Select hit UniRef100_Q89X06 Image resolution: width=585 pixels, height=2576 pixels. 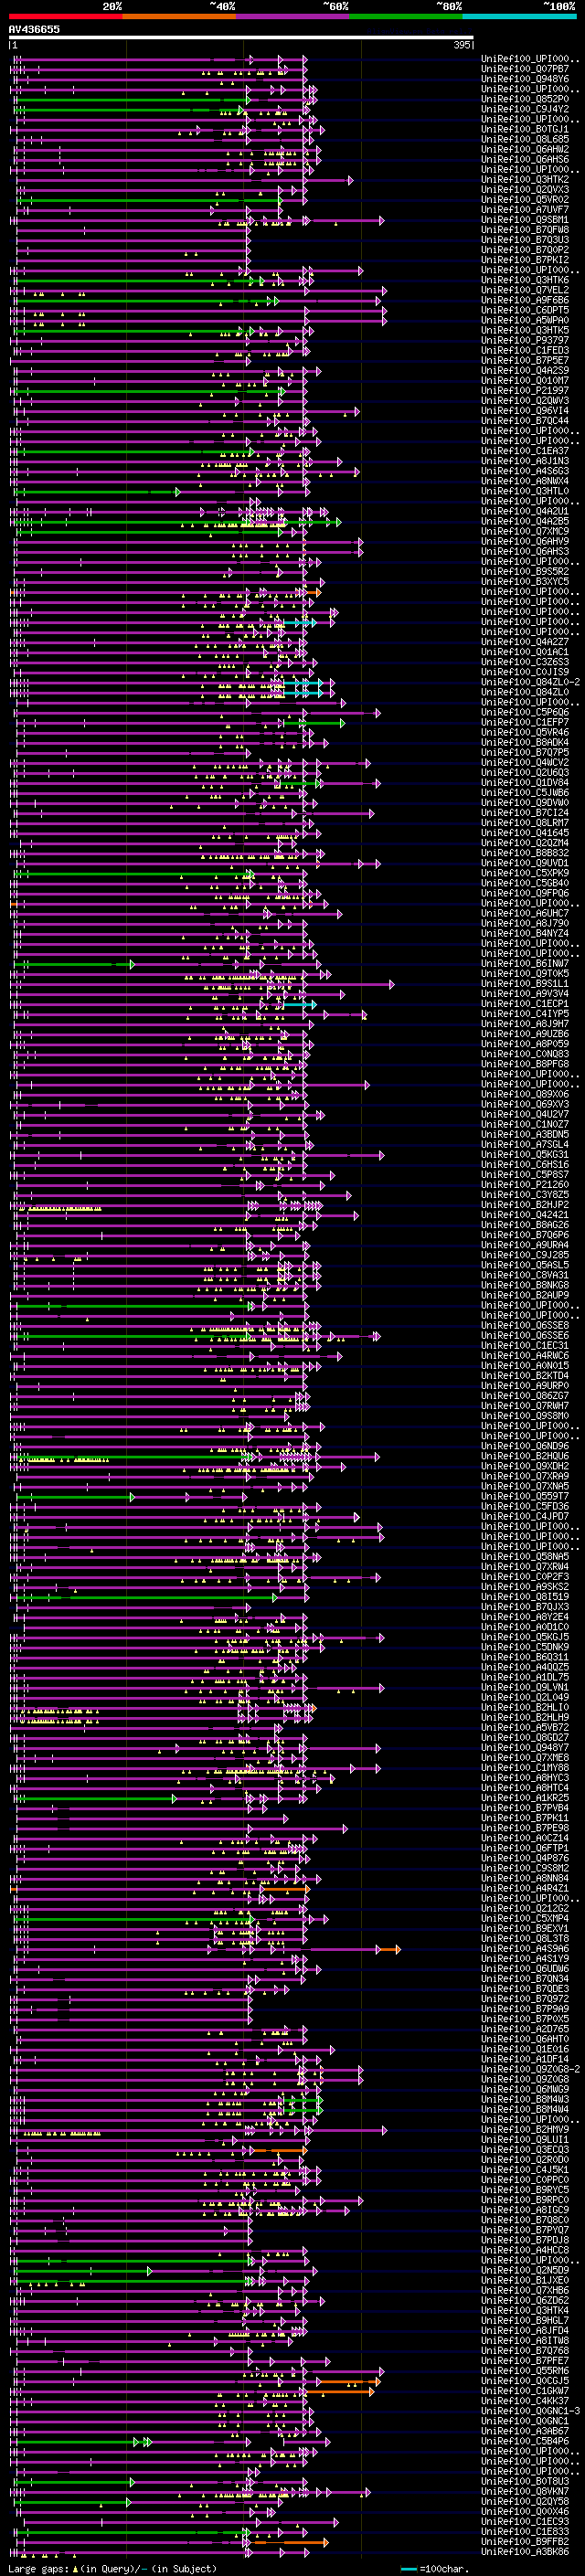pos(525,1094)
